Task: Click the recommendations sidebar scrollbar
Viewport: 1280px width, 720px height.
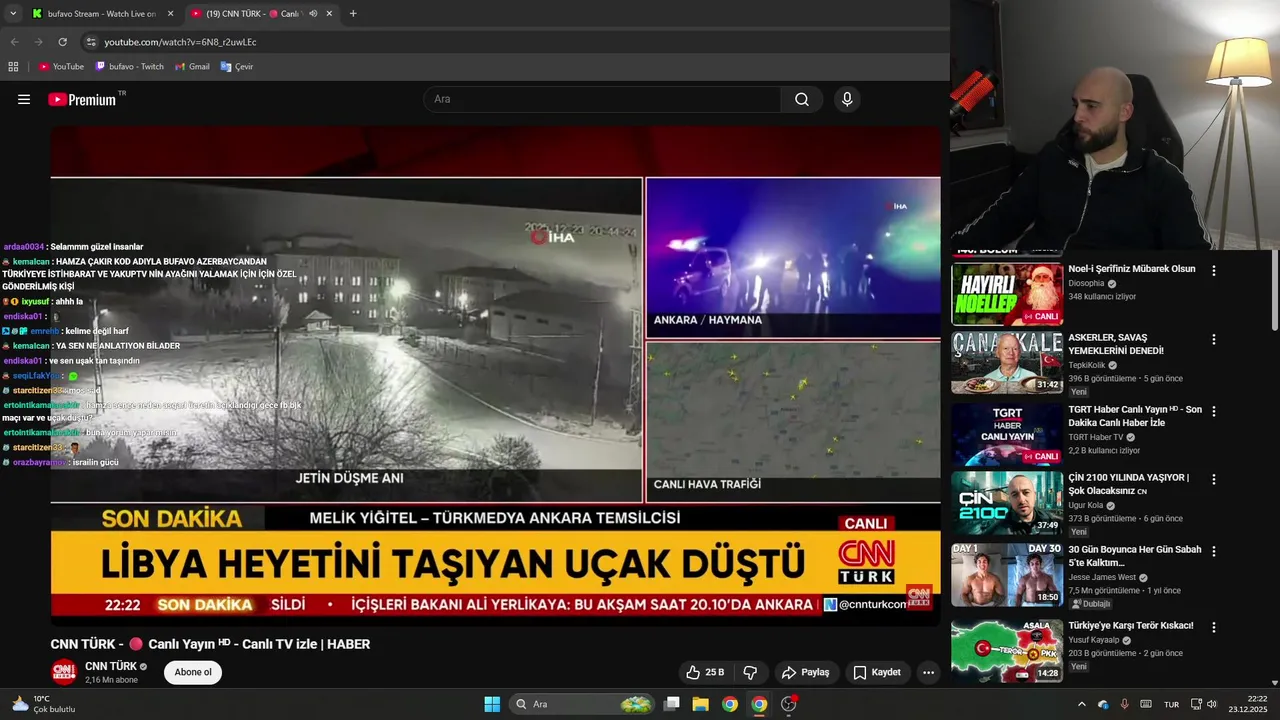Action: tap(1275, 290)
